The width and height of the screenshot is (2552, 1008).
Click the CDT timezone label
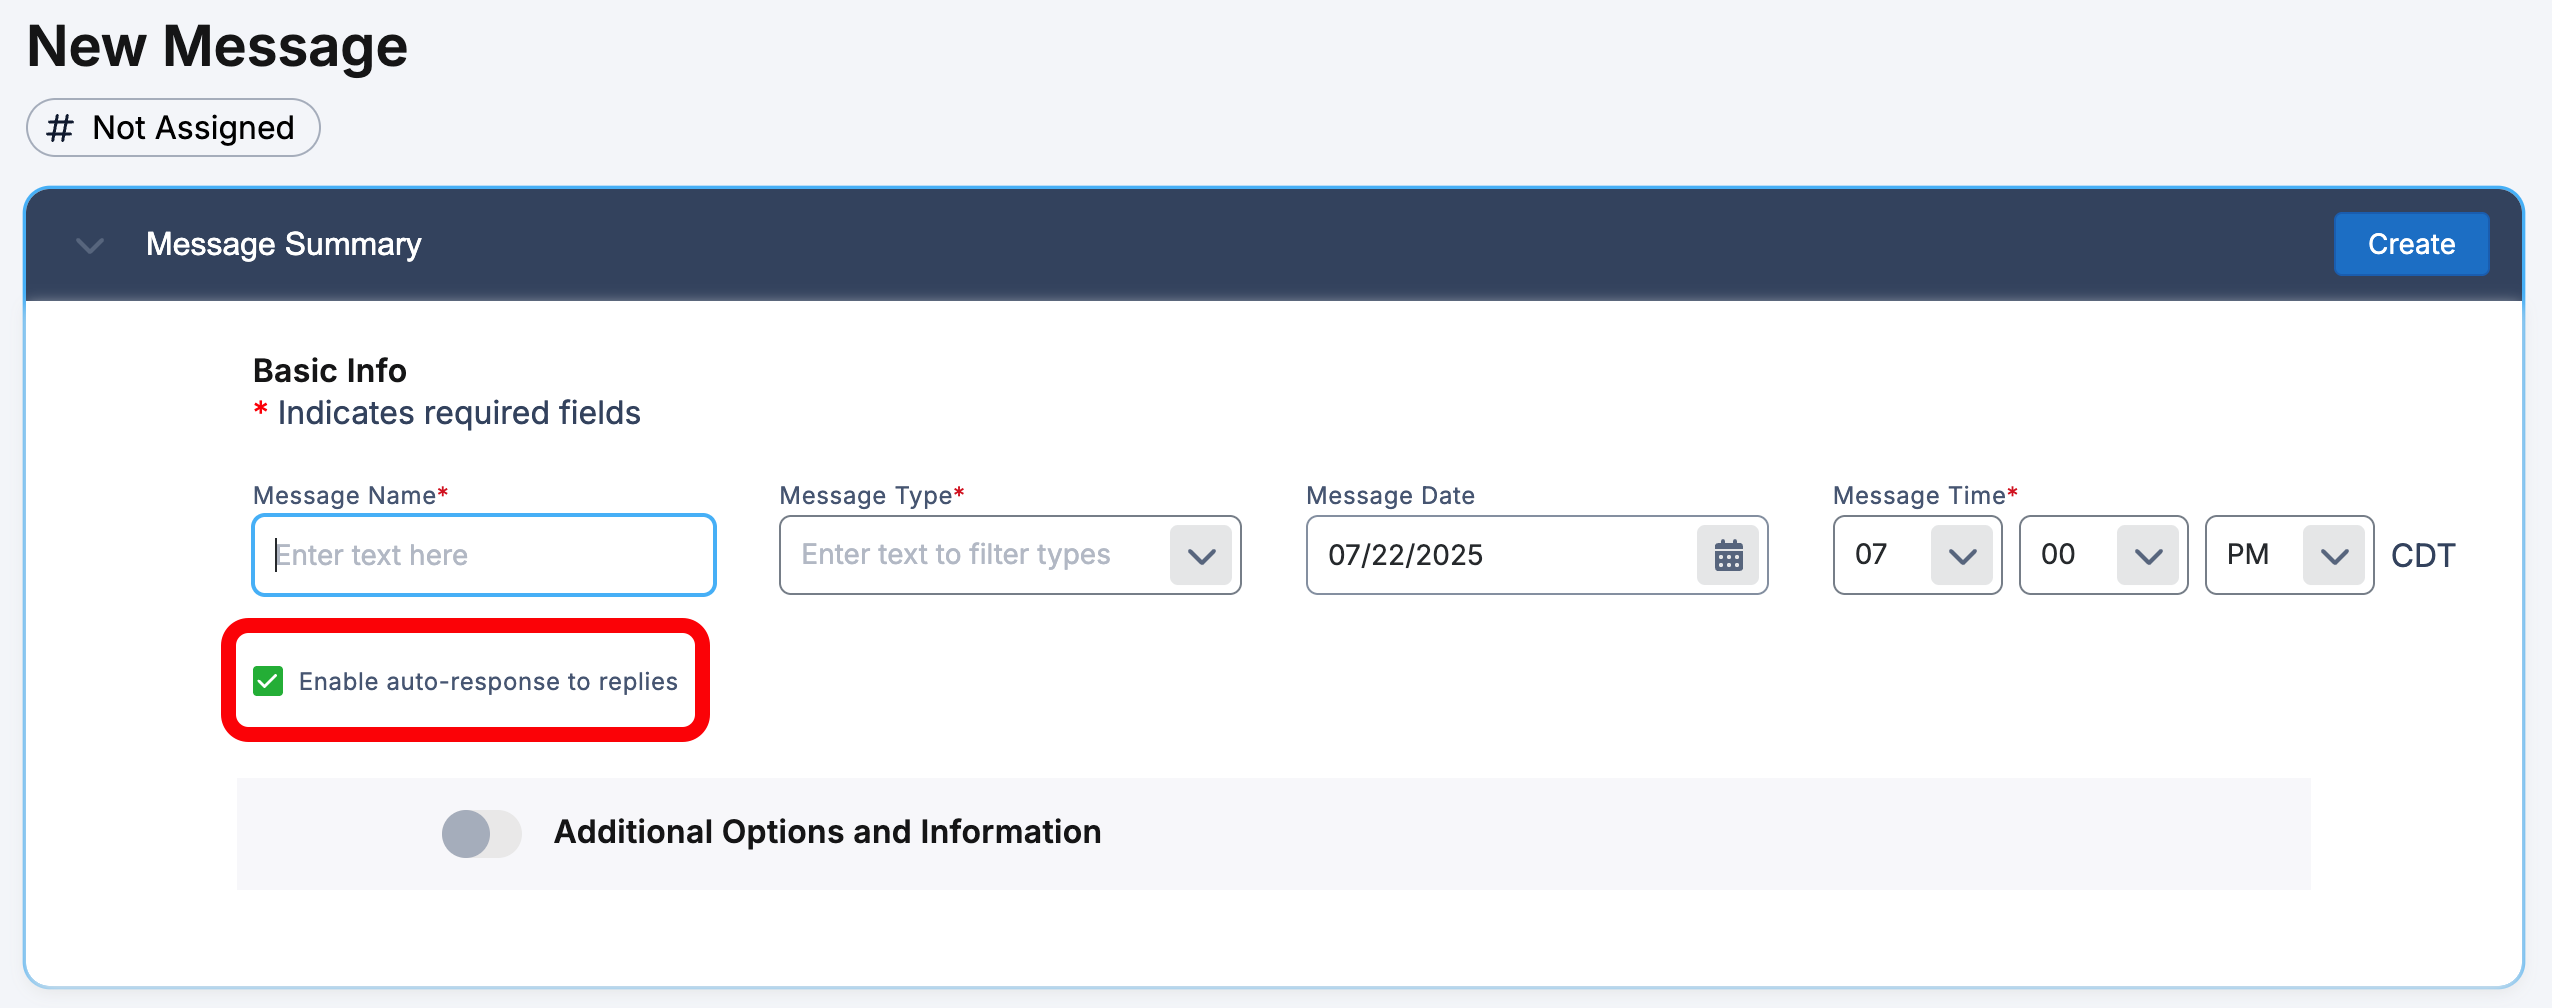coord(2422,555)
